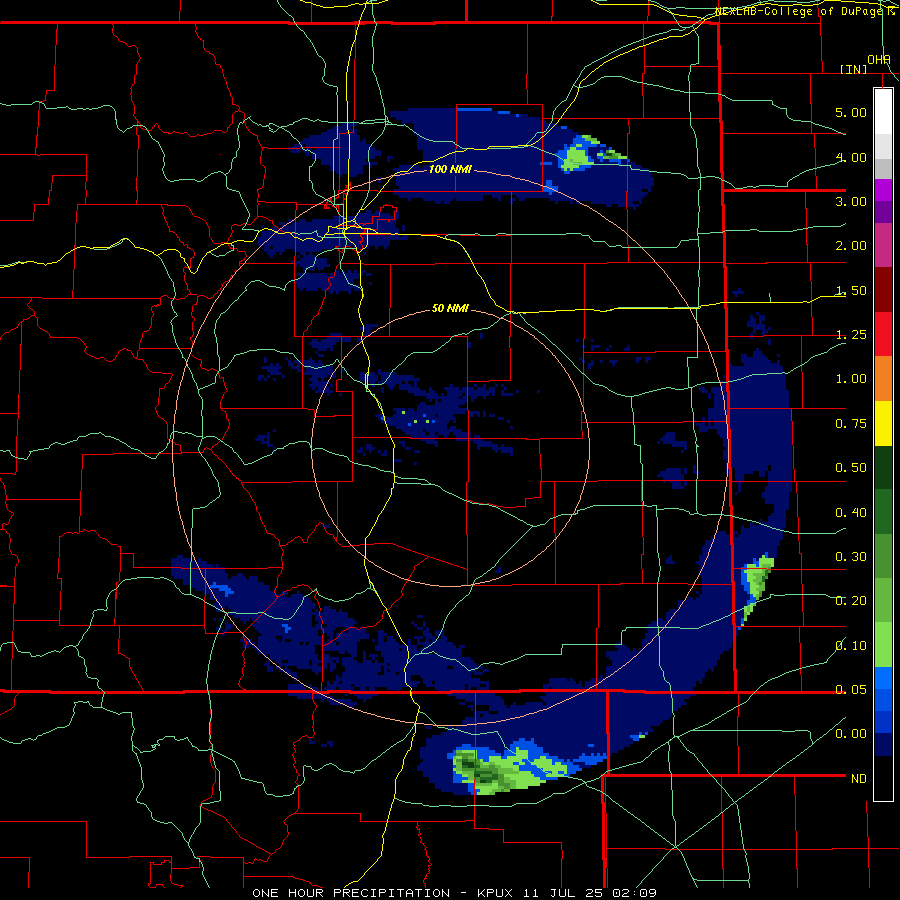Select the 3.00 legend value
Image resolution: width=900 pixels, height=900 pixels.
coord(851,201)
